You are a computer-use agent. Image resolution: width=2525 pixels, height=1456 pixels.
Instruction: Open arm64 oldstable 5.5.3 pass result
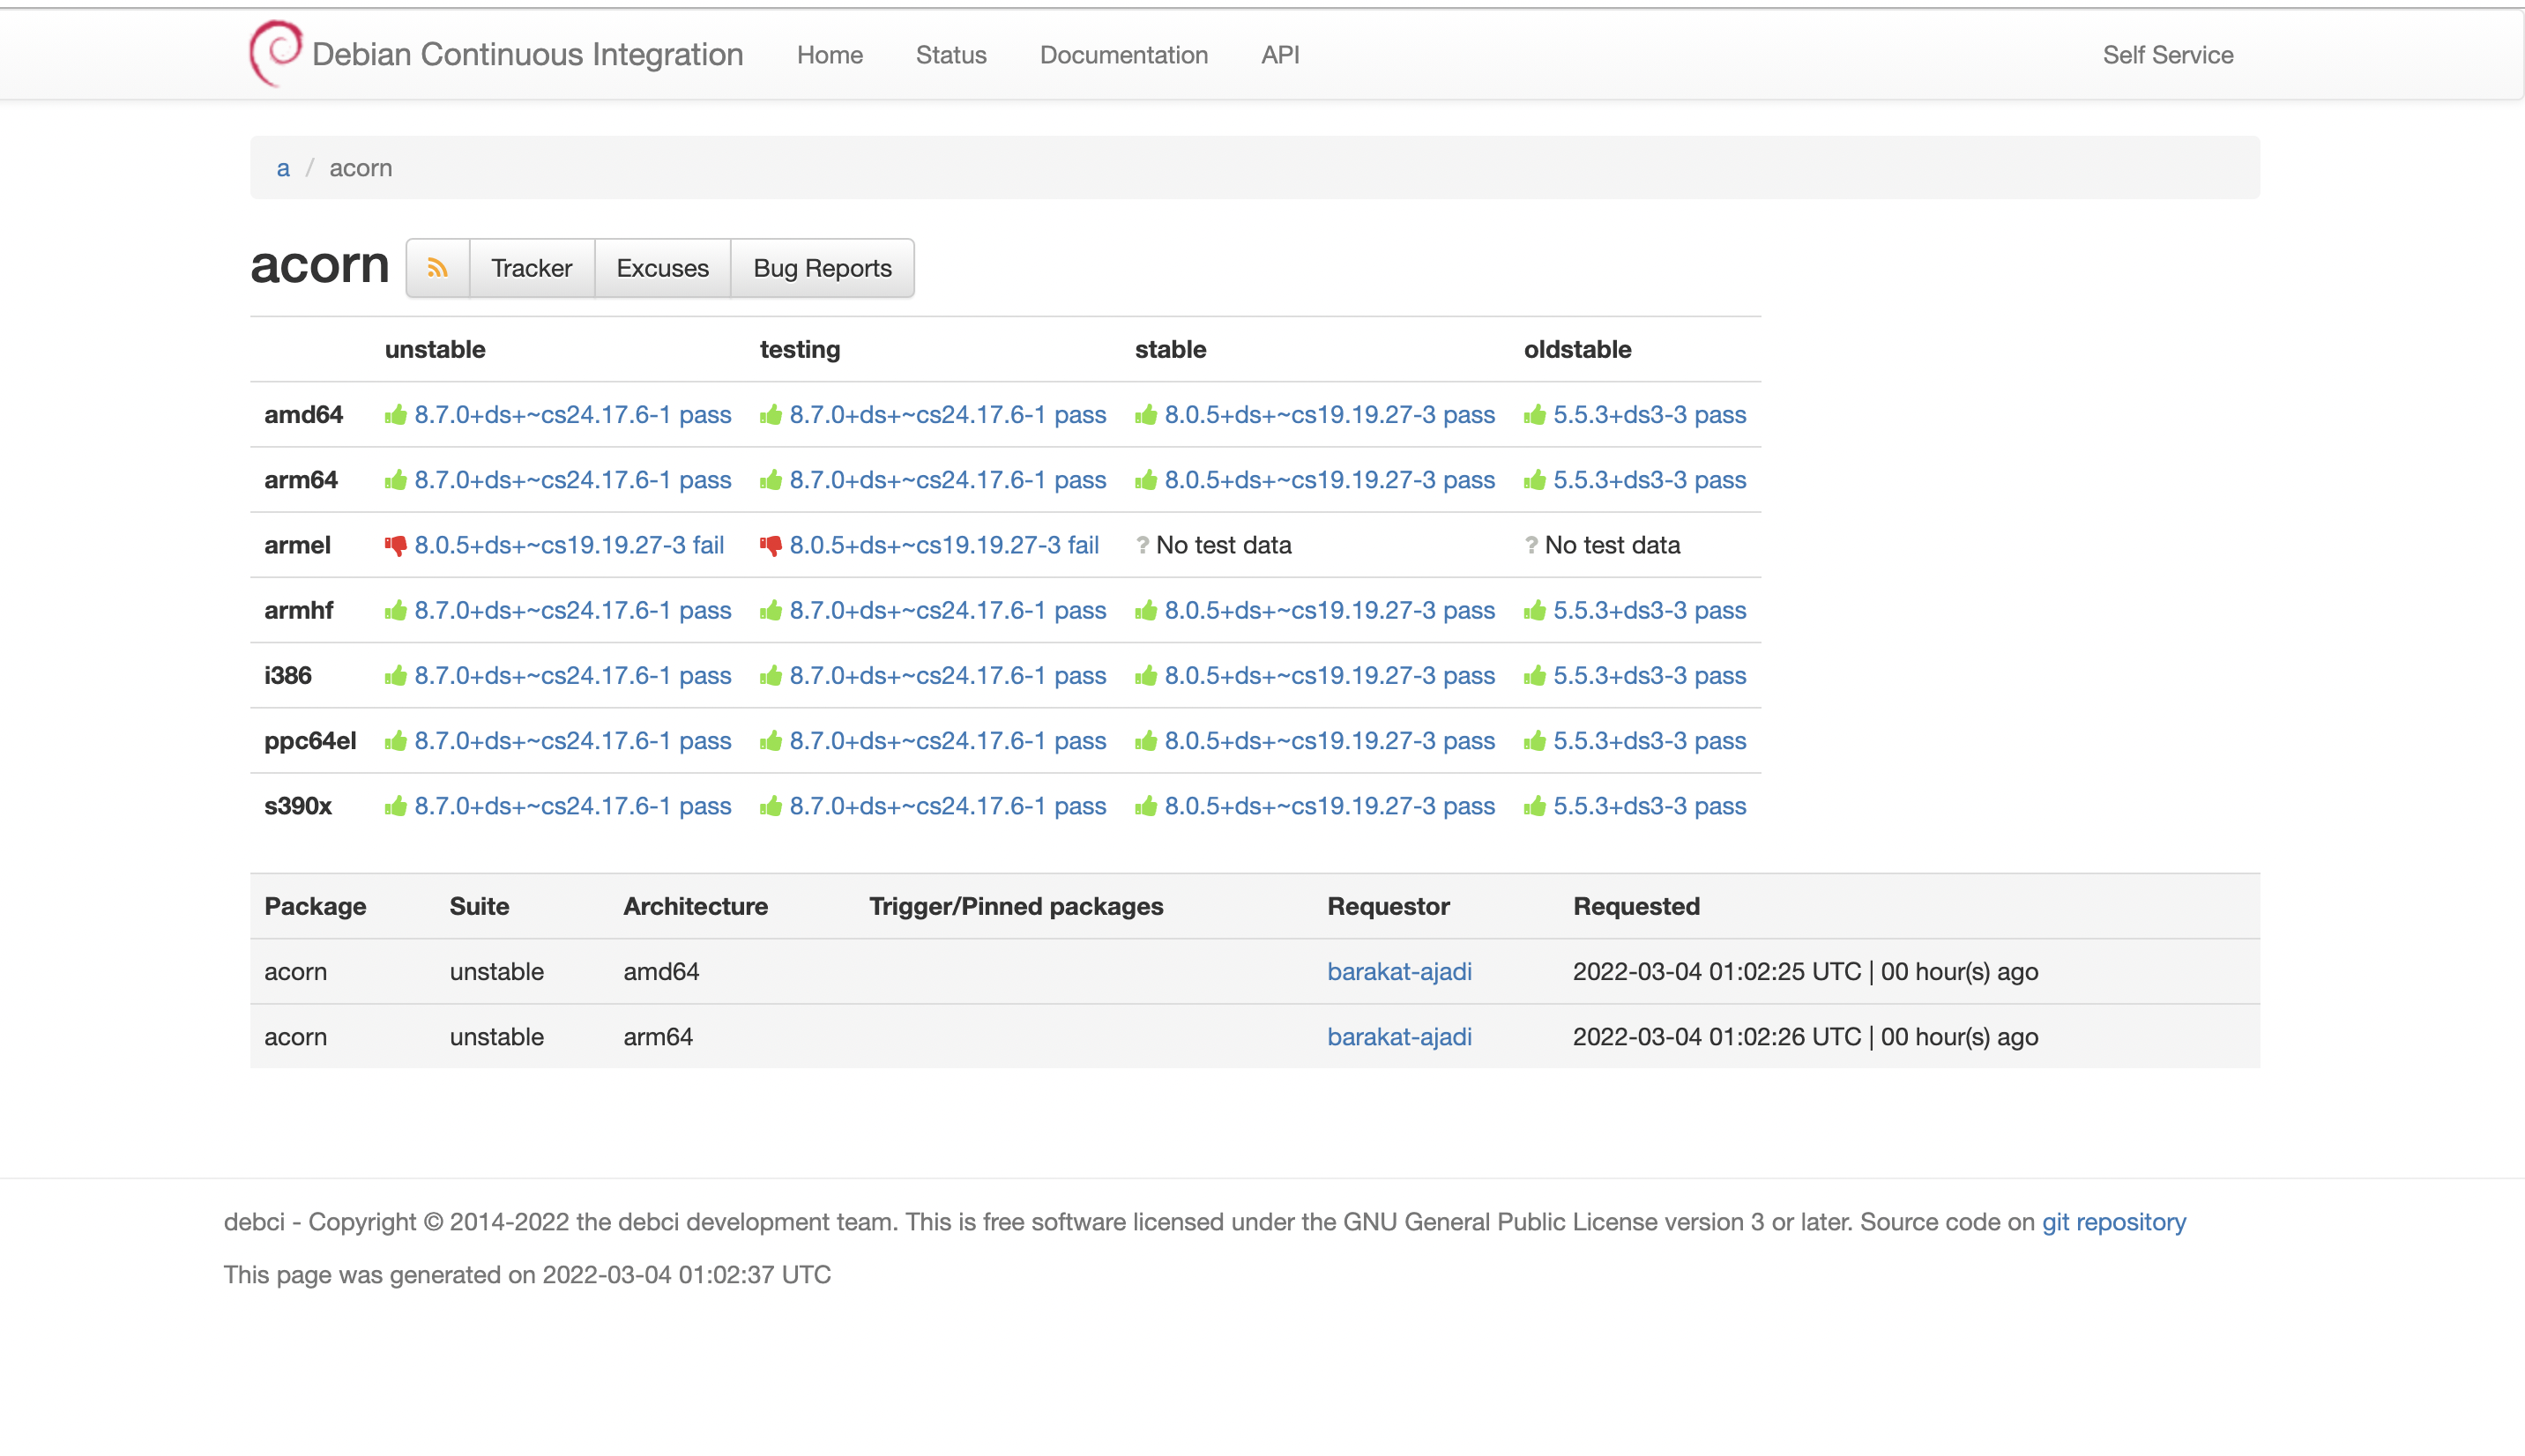pos(1650,480)
